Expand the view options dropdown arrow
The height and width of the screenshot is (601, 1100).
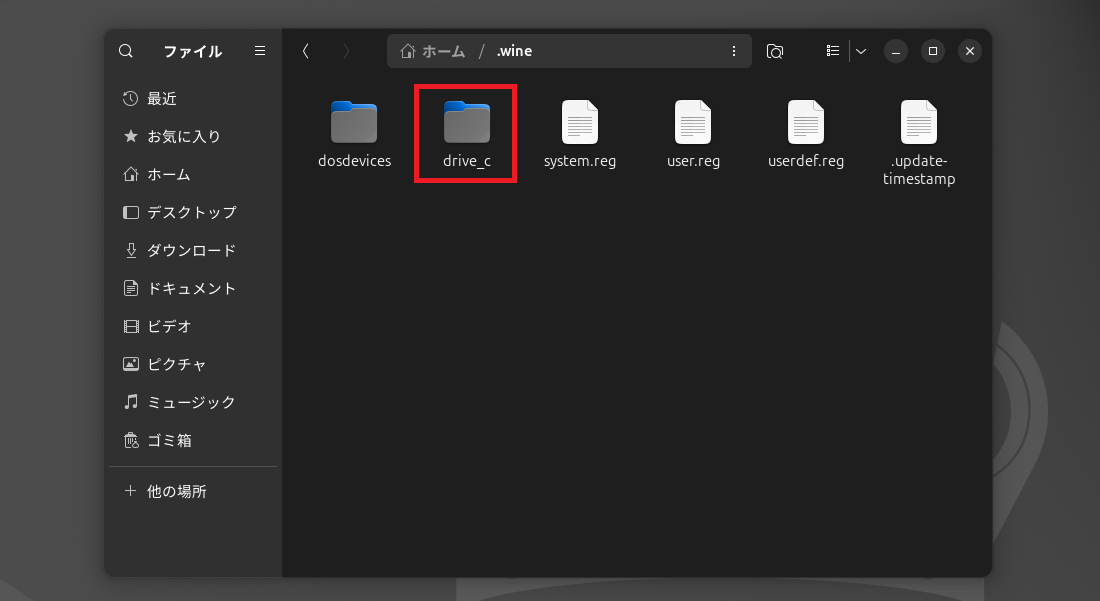pyautogui.click(x=860, y=51)
